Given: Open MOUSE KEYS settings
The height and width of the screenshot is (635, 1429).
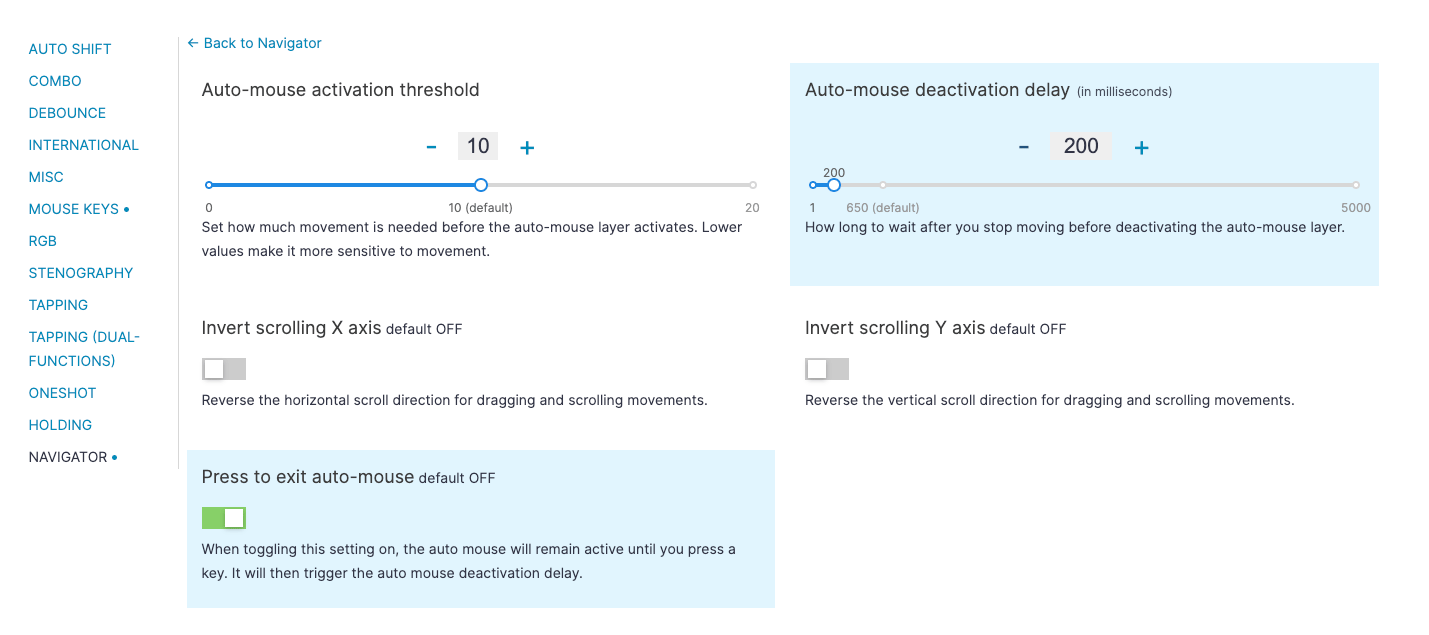Looking at the screenshot, I should coord(79,209).
